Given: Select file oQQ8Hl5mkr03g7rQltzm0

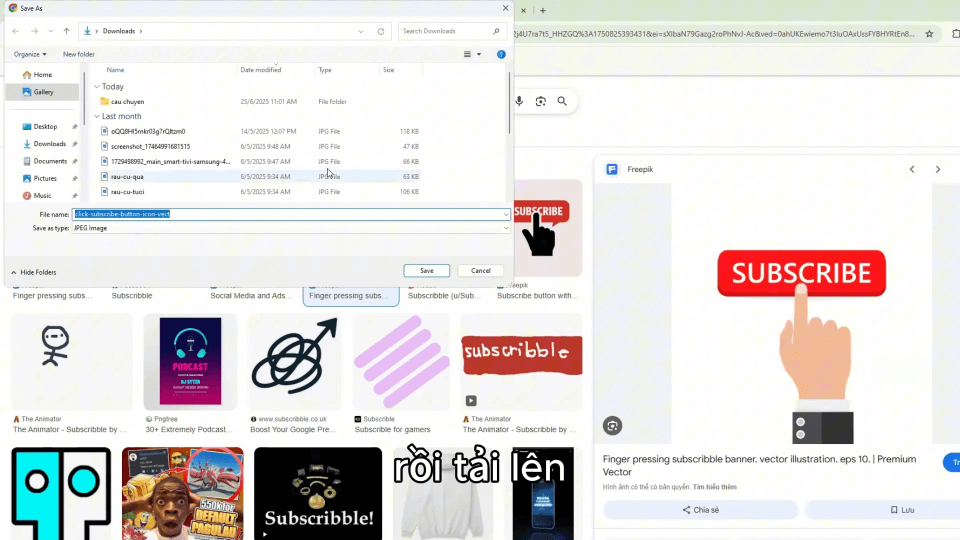Looking at the screenshot, I should point(148,132).
